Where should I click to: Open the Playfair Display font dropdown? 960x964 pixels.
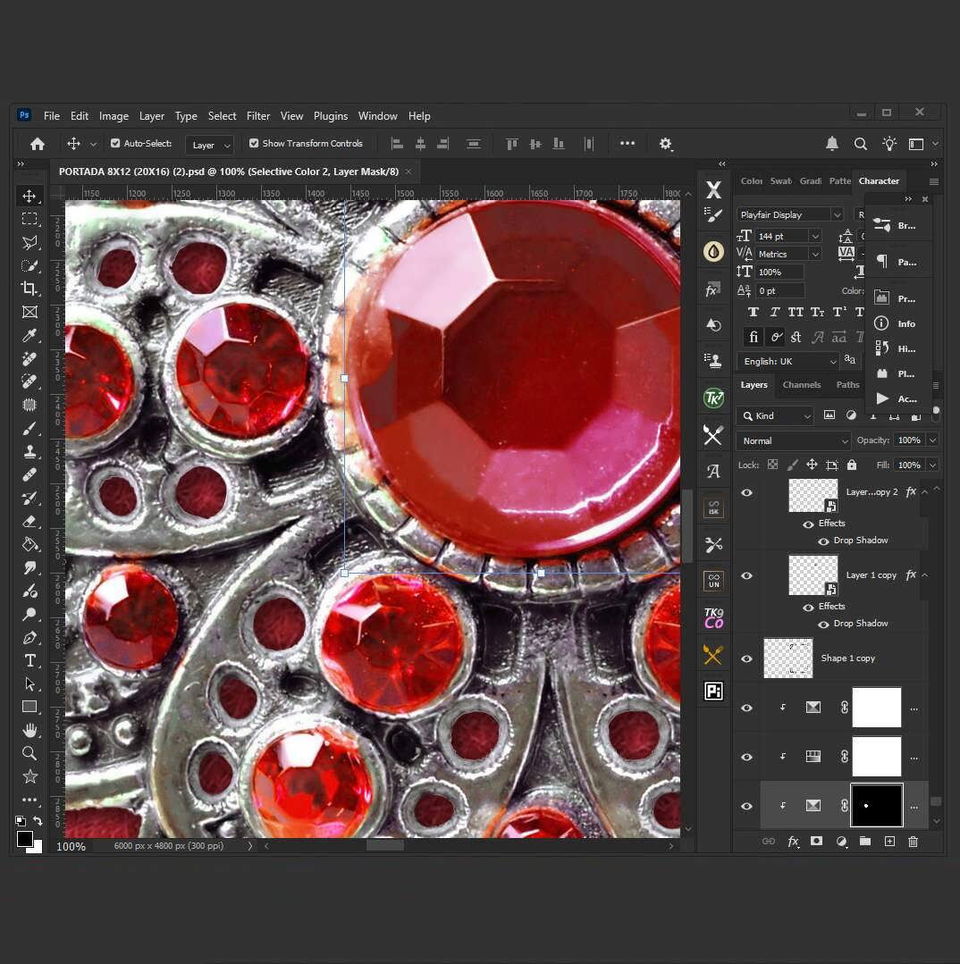tap(790, 215)
